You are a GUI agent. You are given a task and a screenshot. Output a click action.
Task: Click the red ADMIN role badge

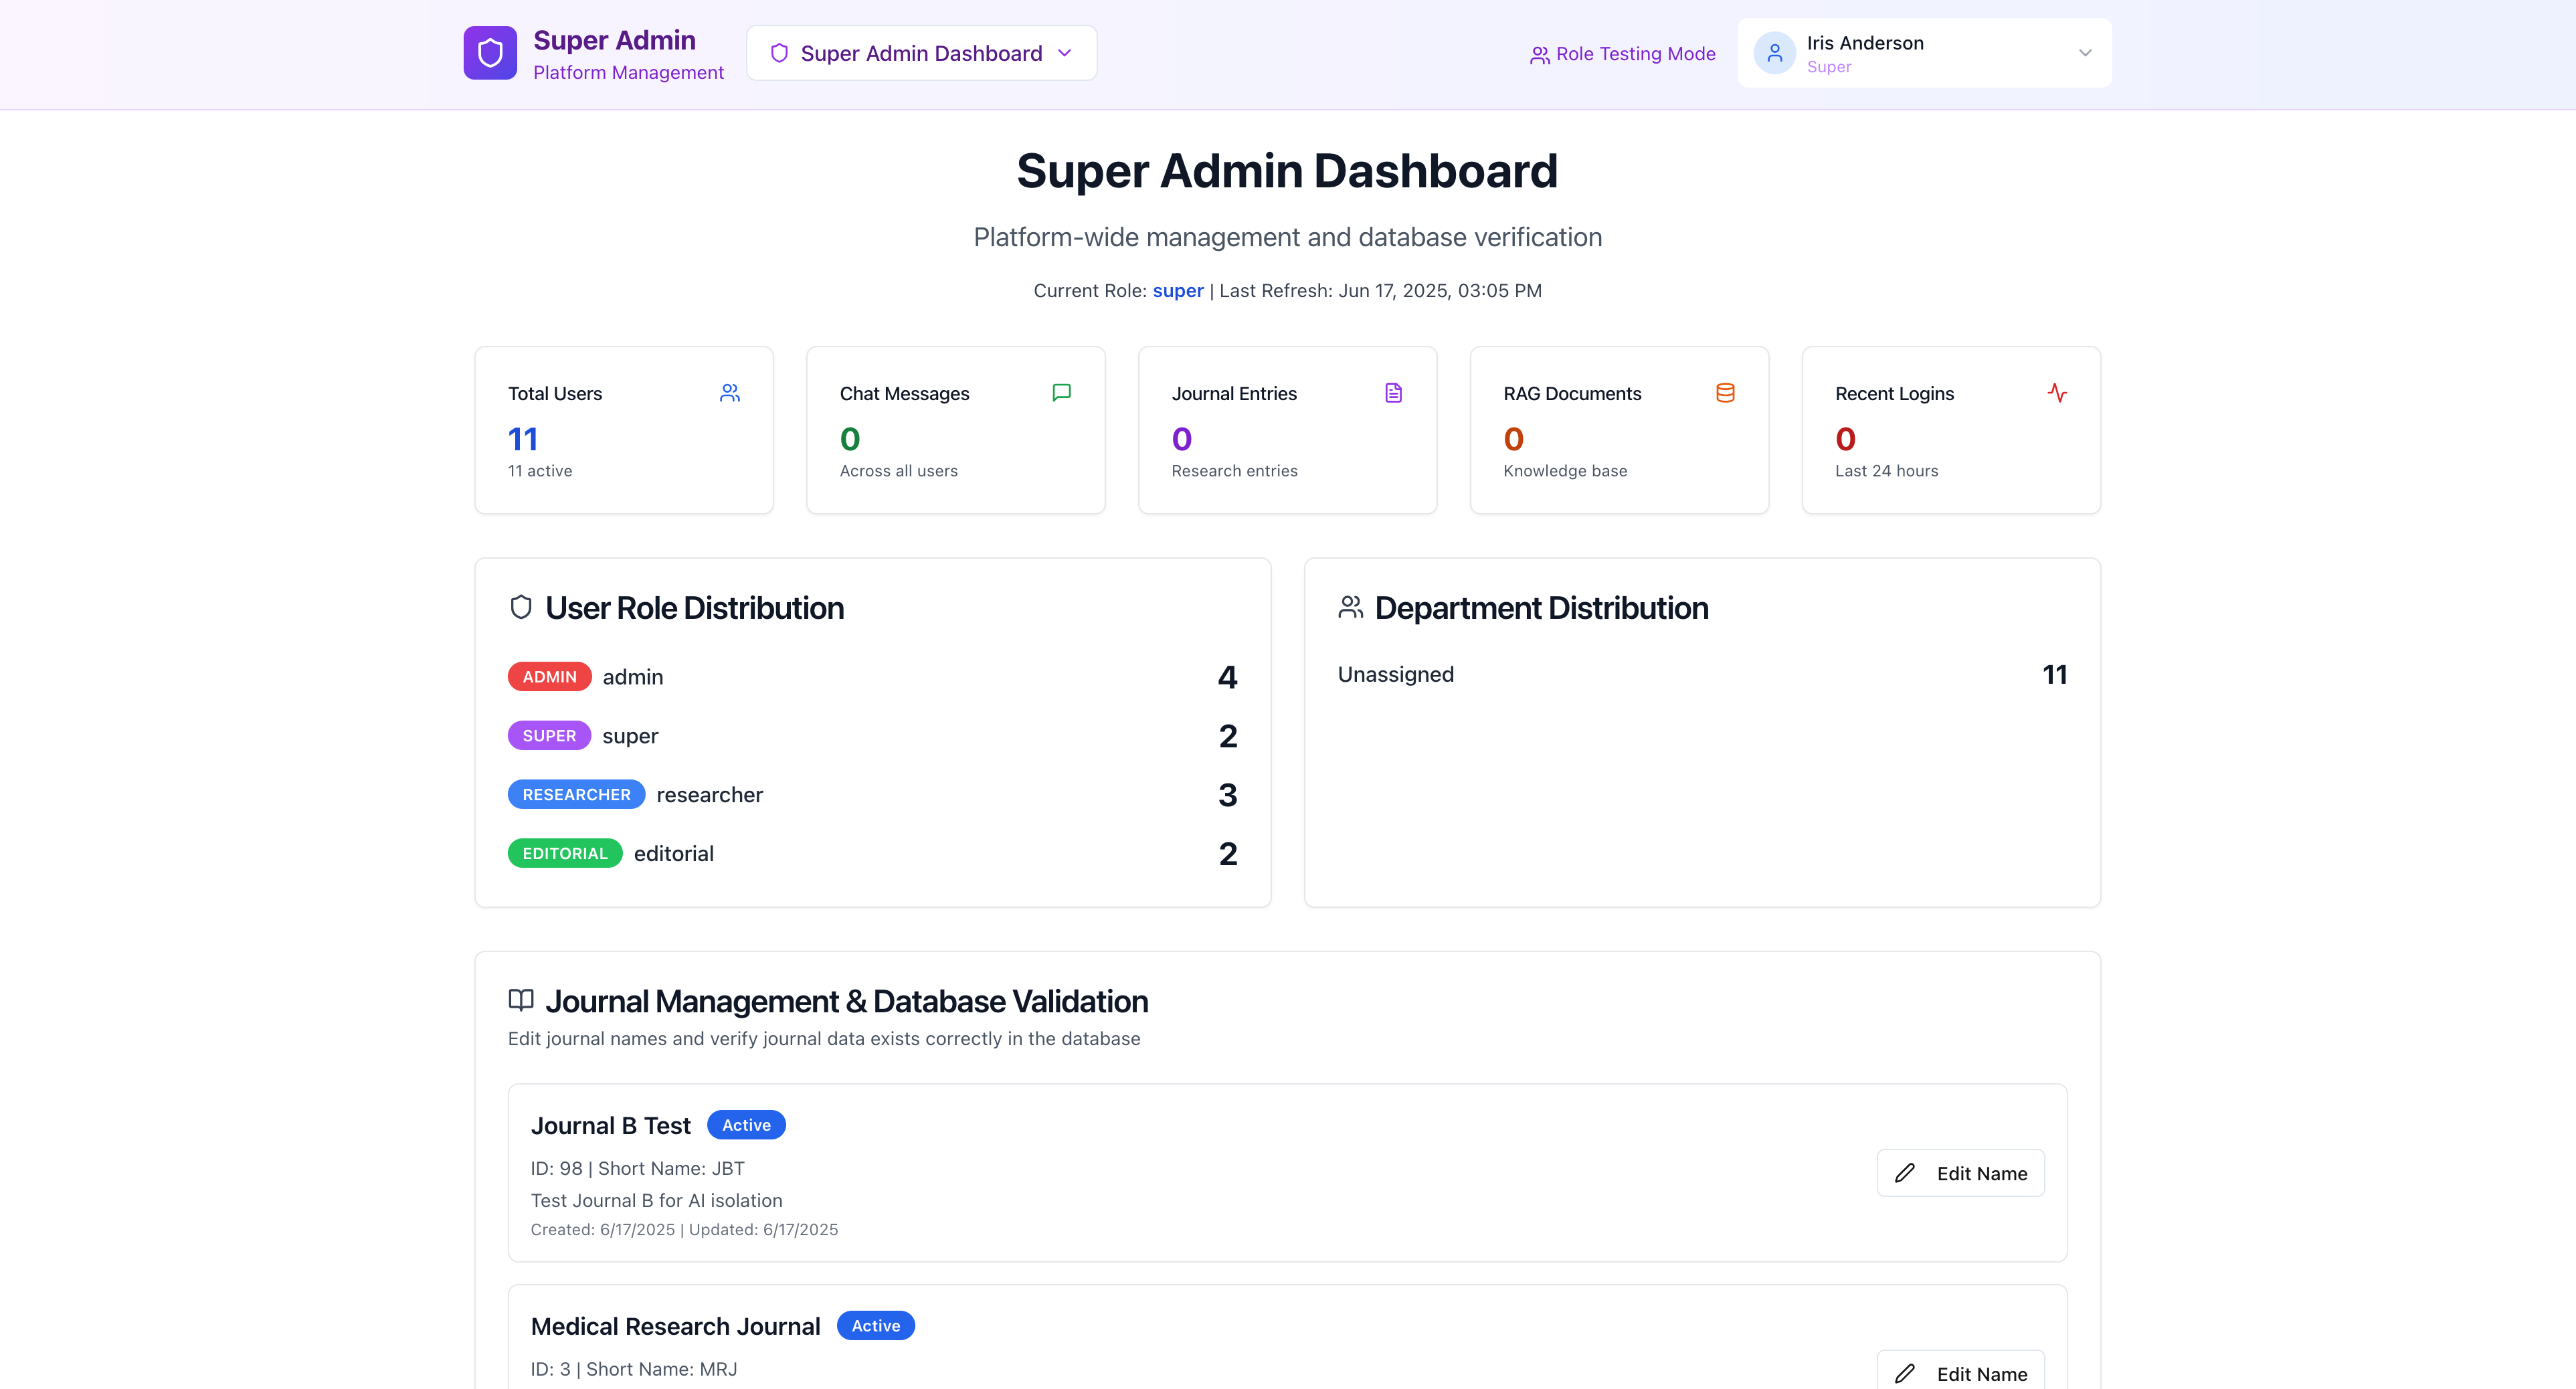(549, 677)
